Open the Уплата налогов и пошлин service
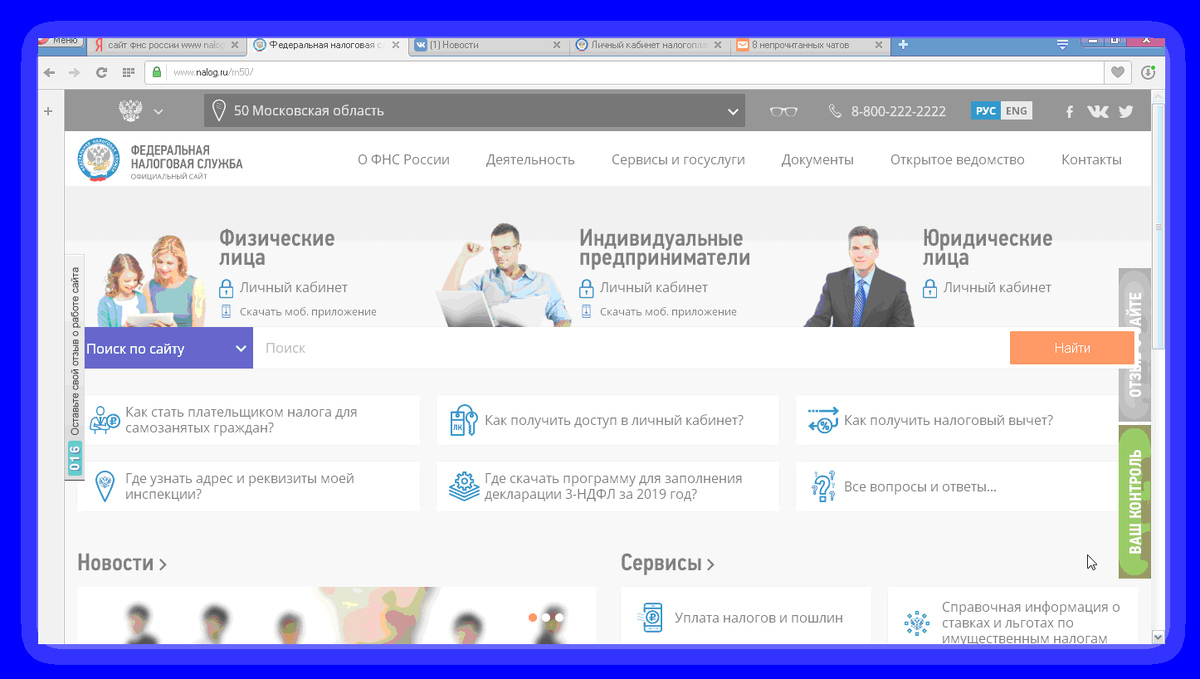Image resolution: width=1200 pixels, height=679 pixels. [758, 618]
